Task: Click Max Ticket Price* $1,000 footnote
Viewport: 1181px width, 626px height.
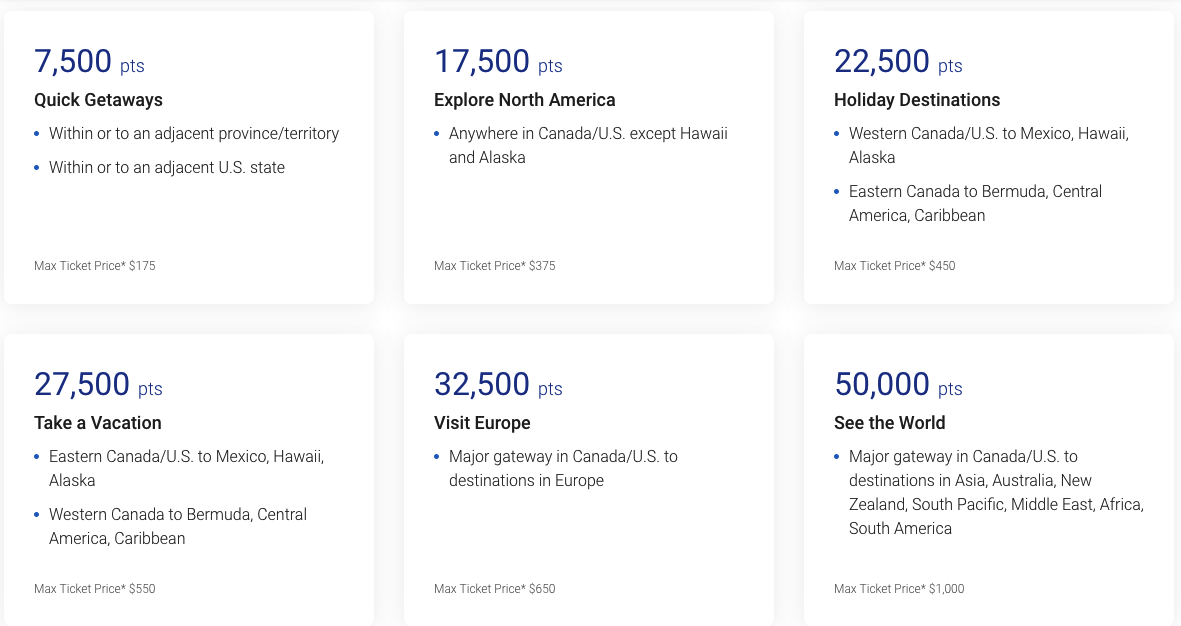Action: (x=899, y=589)
